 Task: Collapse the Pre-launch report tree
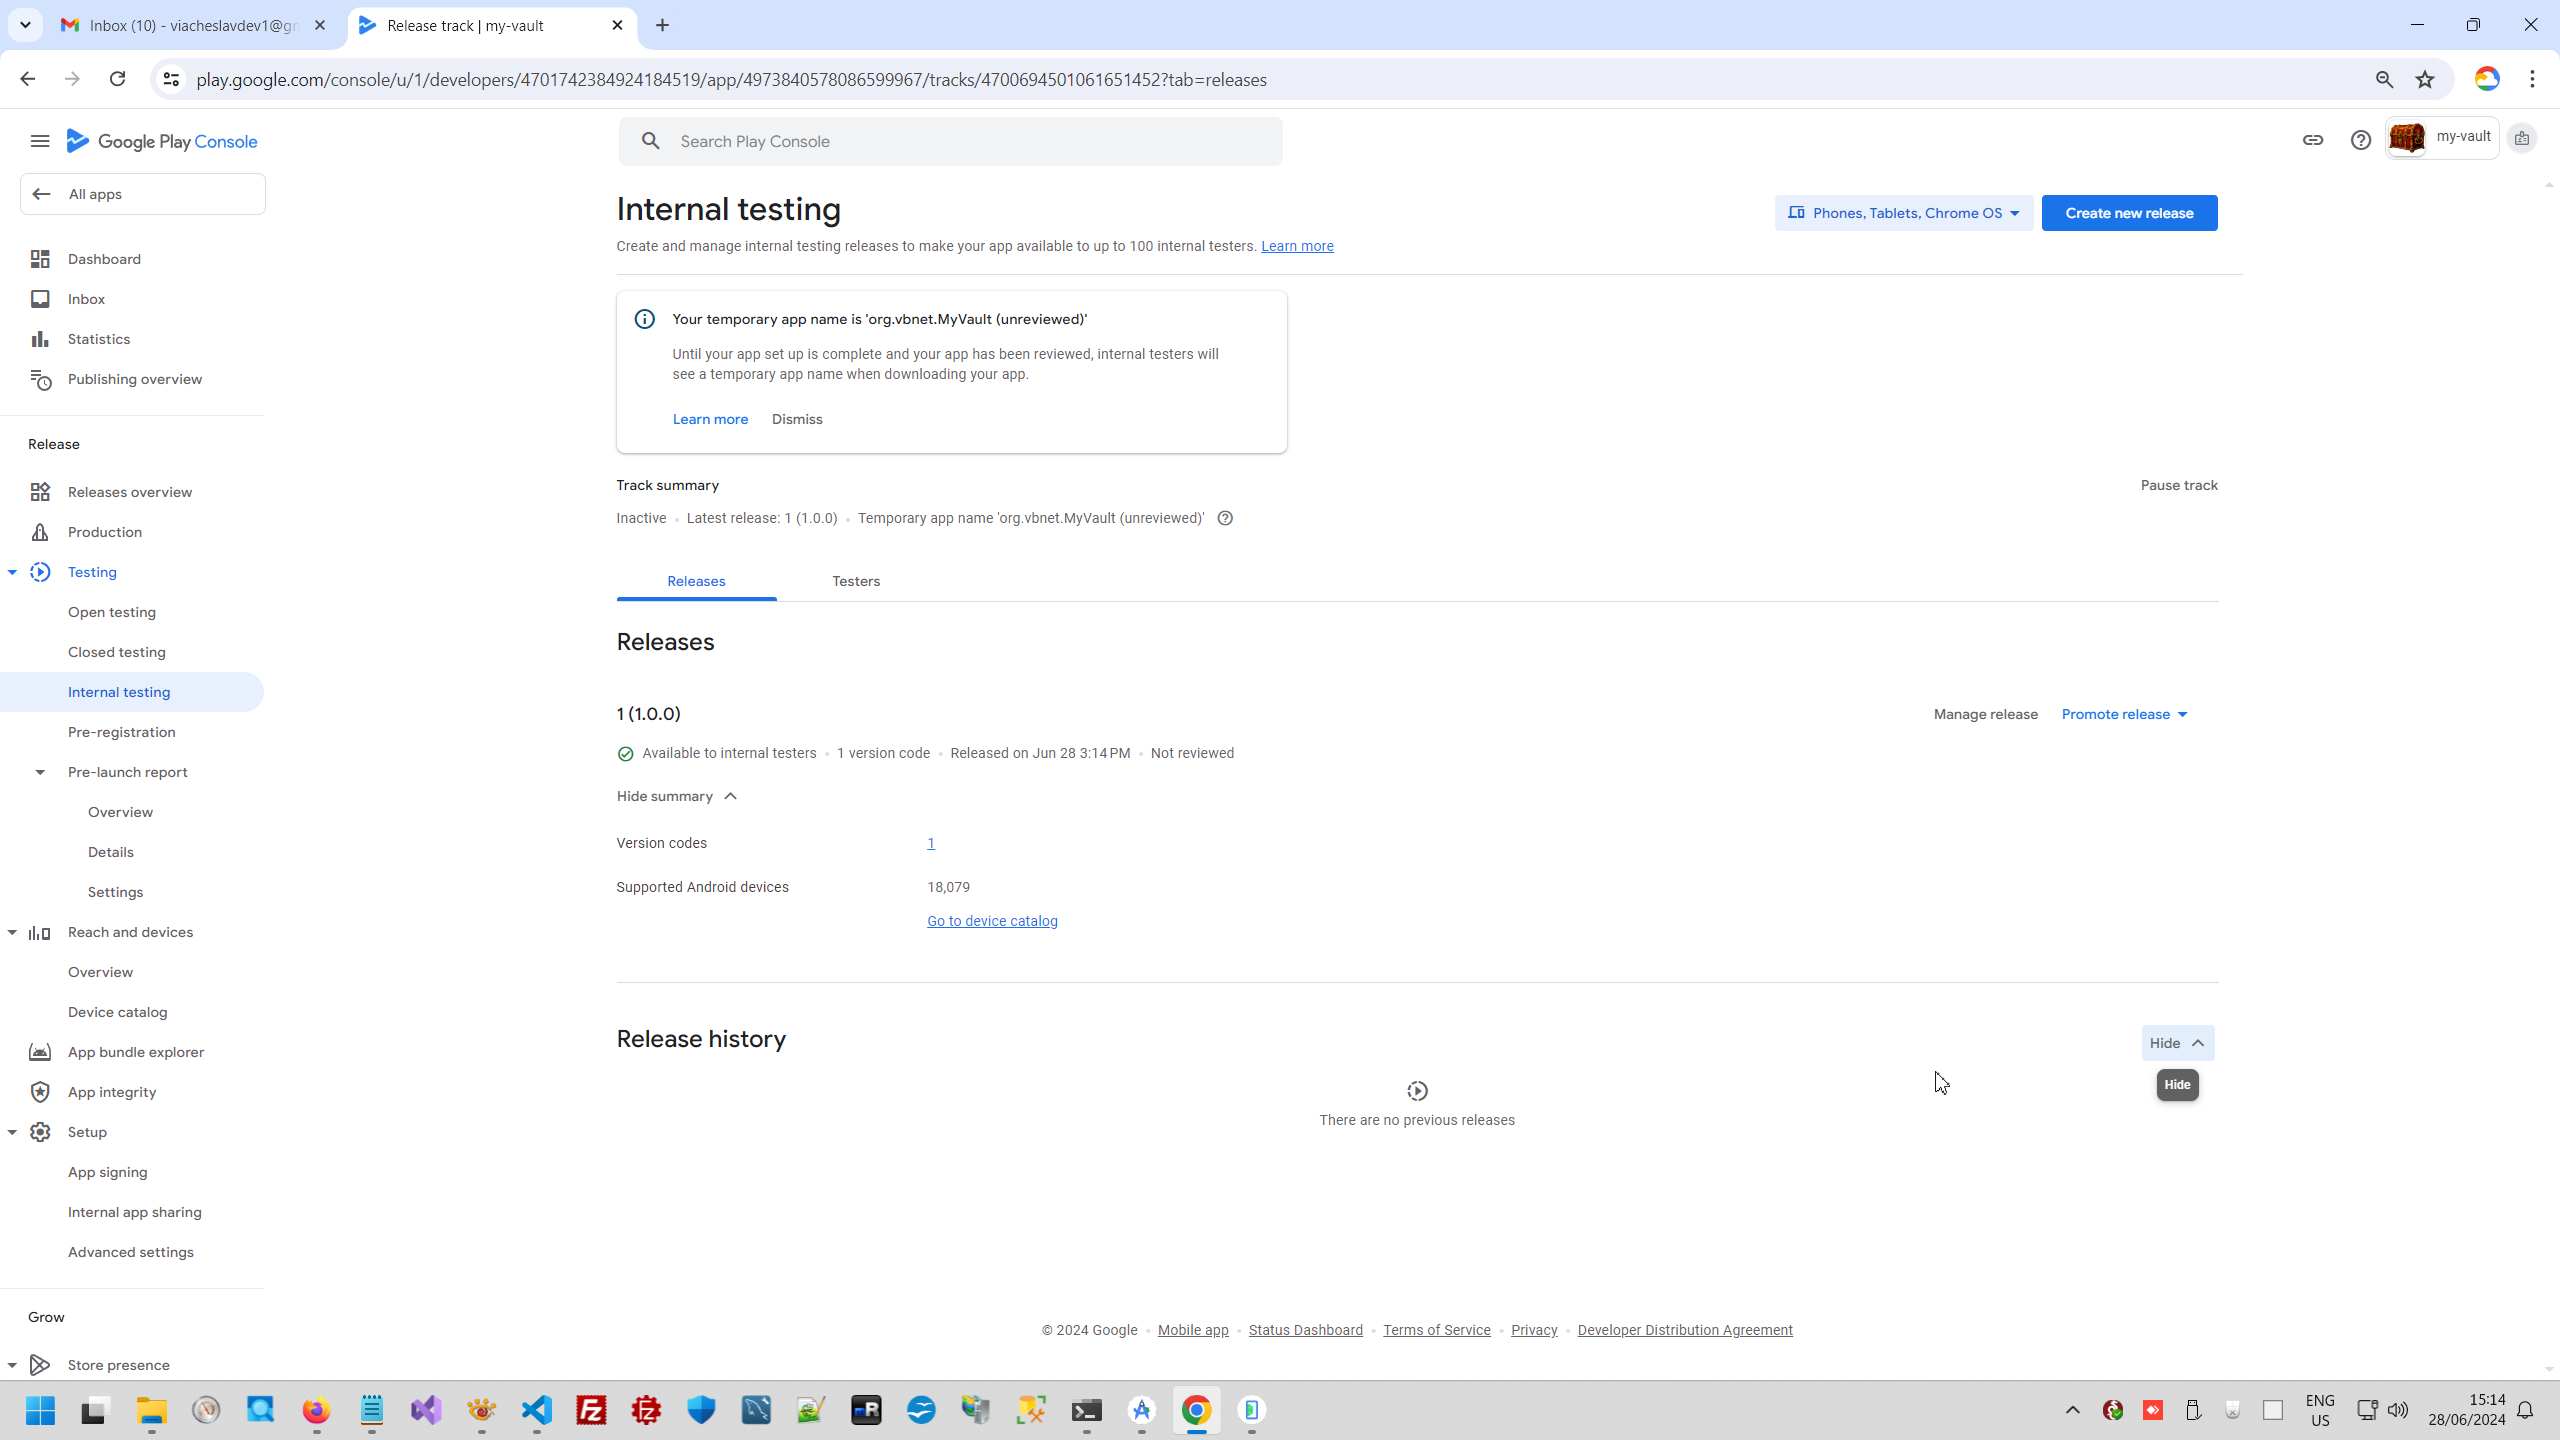pos(40,772)
